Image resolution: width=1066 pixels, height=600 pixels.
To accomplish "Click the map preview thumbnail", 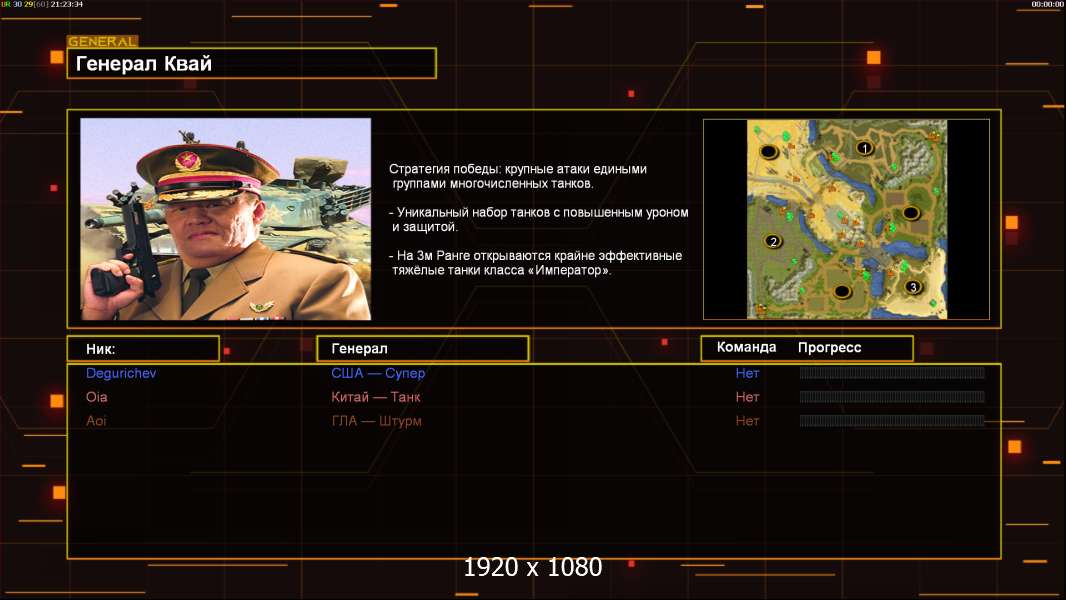I will (846, 219).
